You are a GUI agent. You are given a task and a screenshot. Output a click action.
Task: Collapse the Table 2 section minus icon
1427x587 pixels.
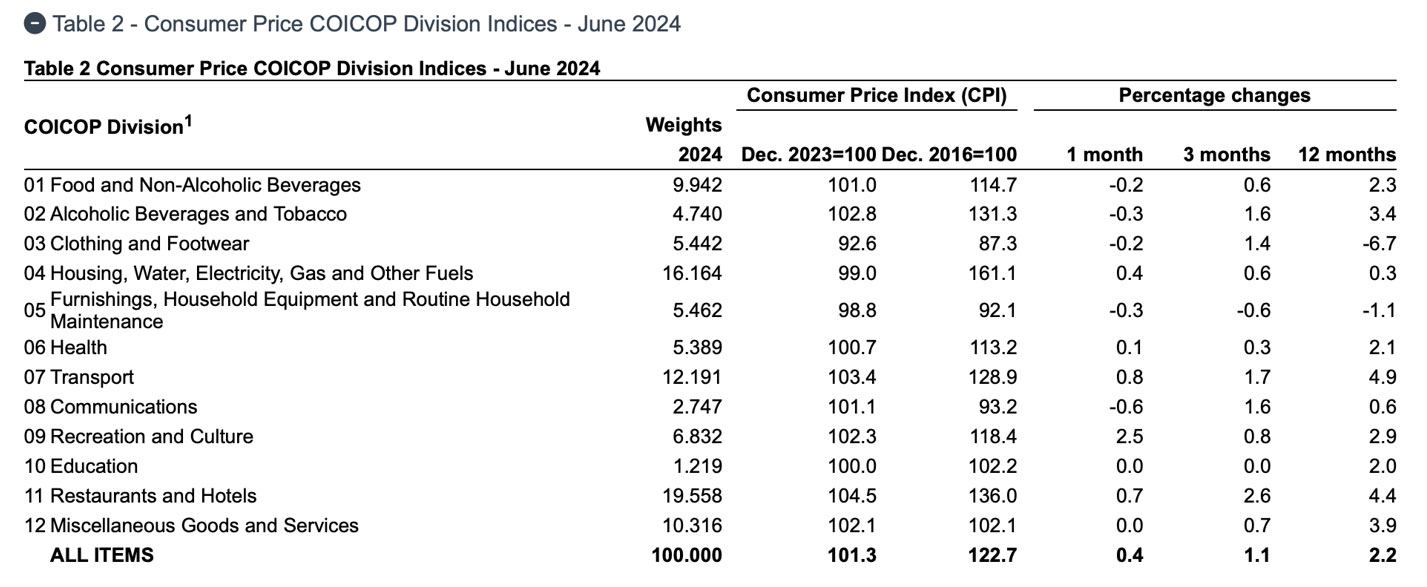pyautogui.click(x=35, y=24)
